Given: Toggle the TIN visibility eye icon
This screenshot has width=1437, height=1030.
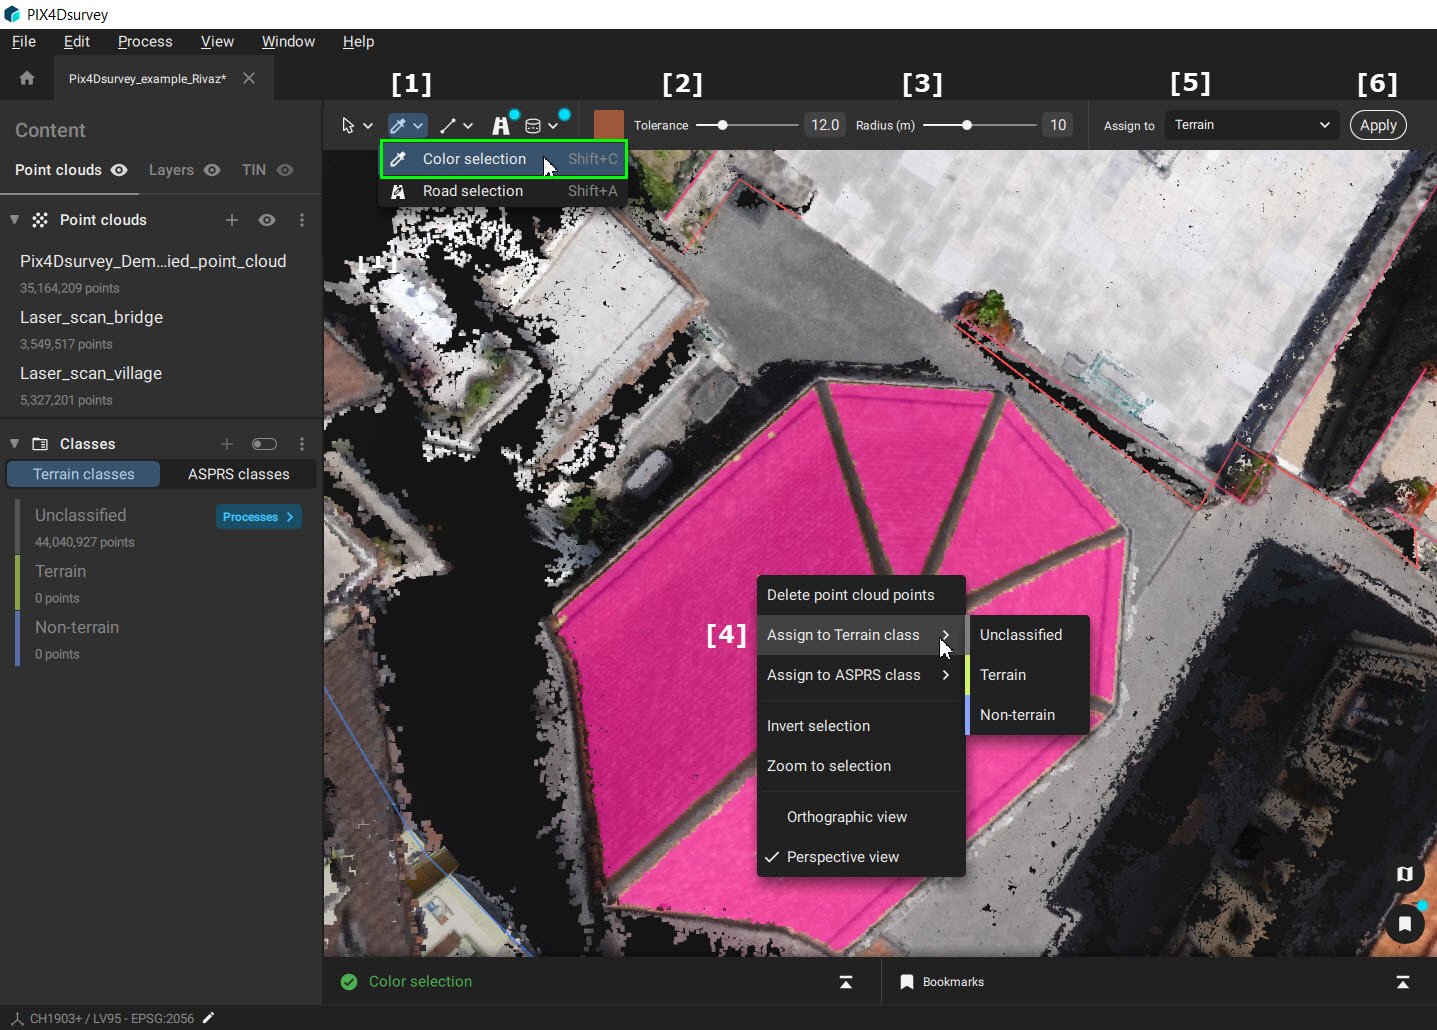Looking at the screenshot, I should 286,171.
